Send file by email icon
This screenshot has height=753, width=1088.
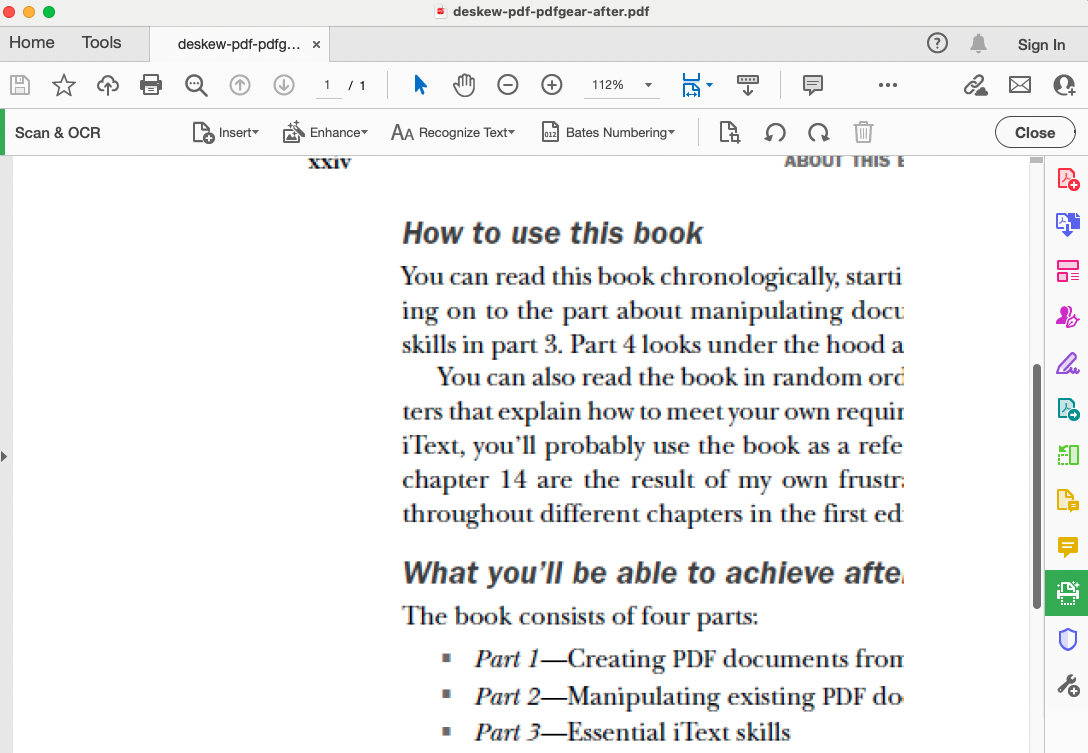(1019, 85)
